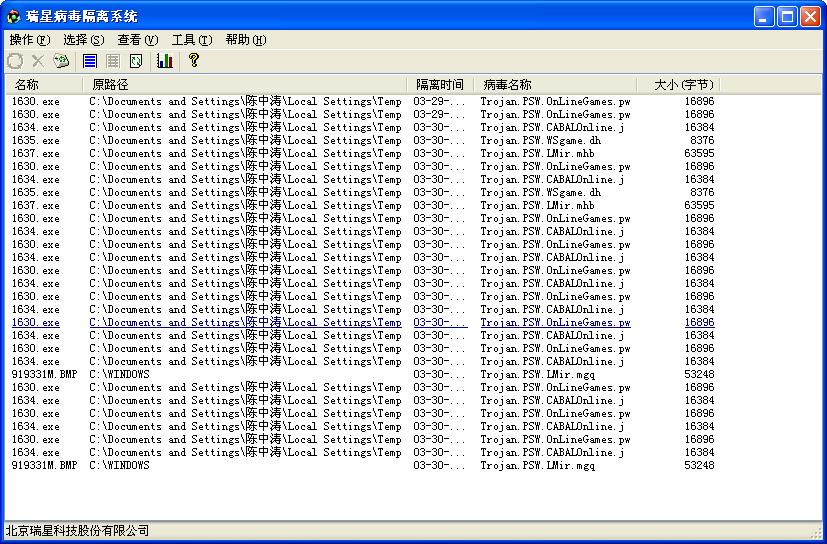Click the window resize grip in the status bar corner

816,532
